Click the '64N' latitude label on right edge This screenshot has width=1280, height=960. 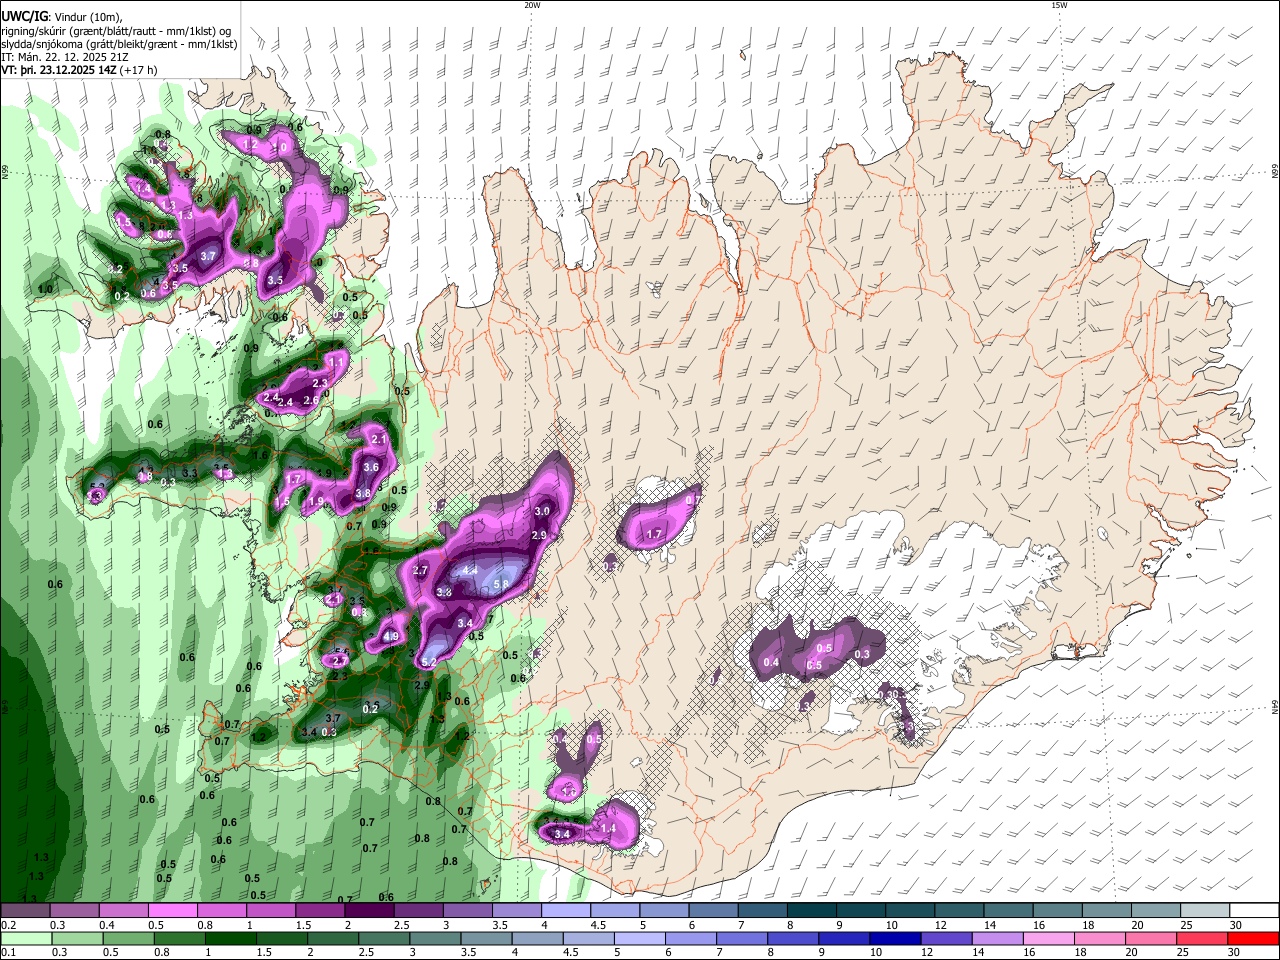[x=1275, y=707]
